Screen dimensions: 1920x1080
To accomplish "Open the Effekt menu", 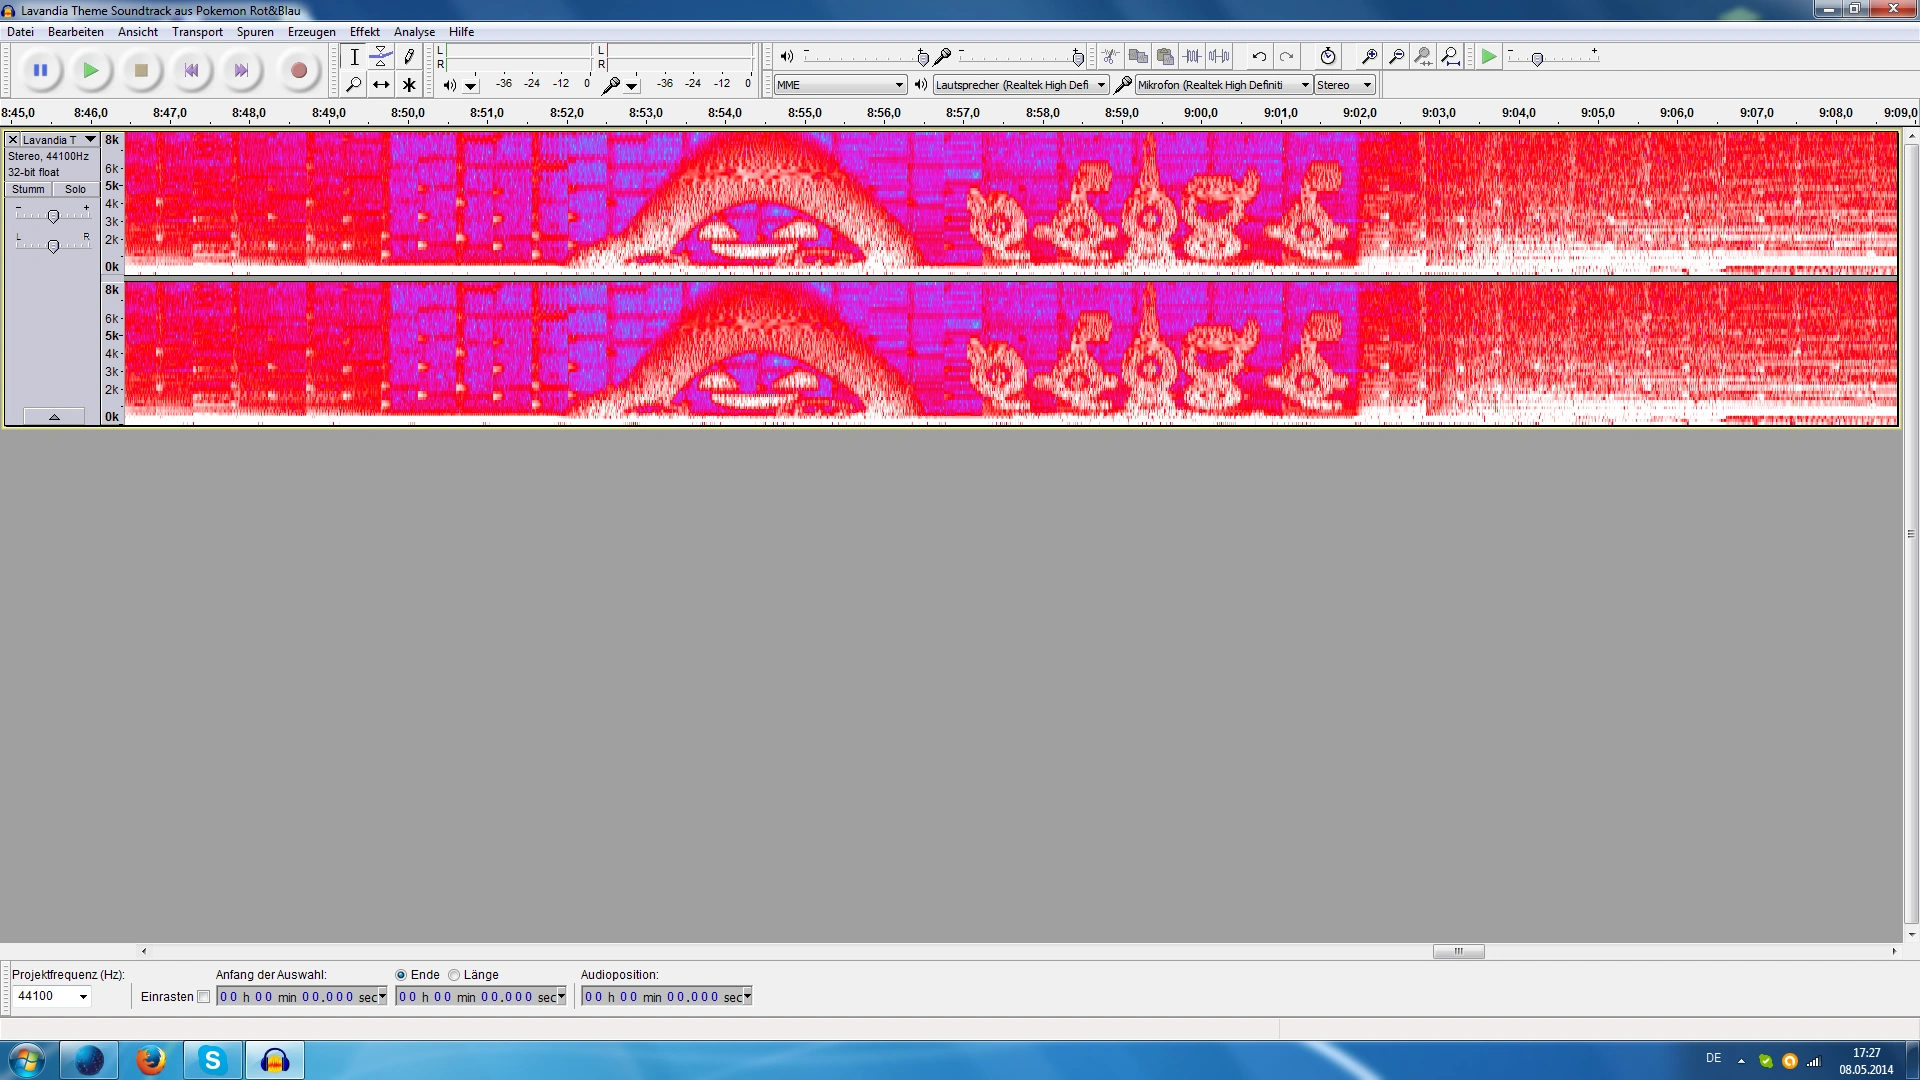I will (364, 32).
